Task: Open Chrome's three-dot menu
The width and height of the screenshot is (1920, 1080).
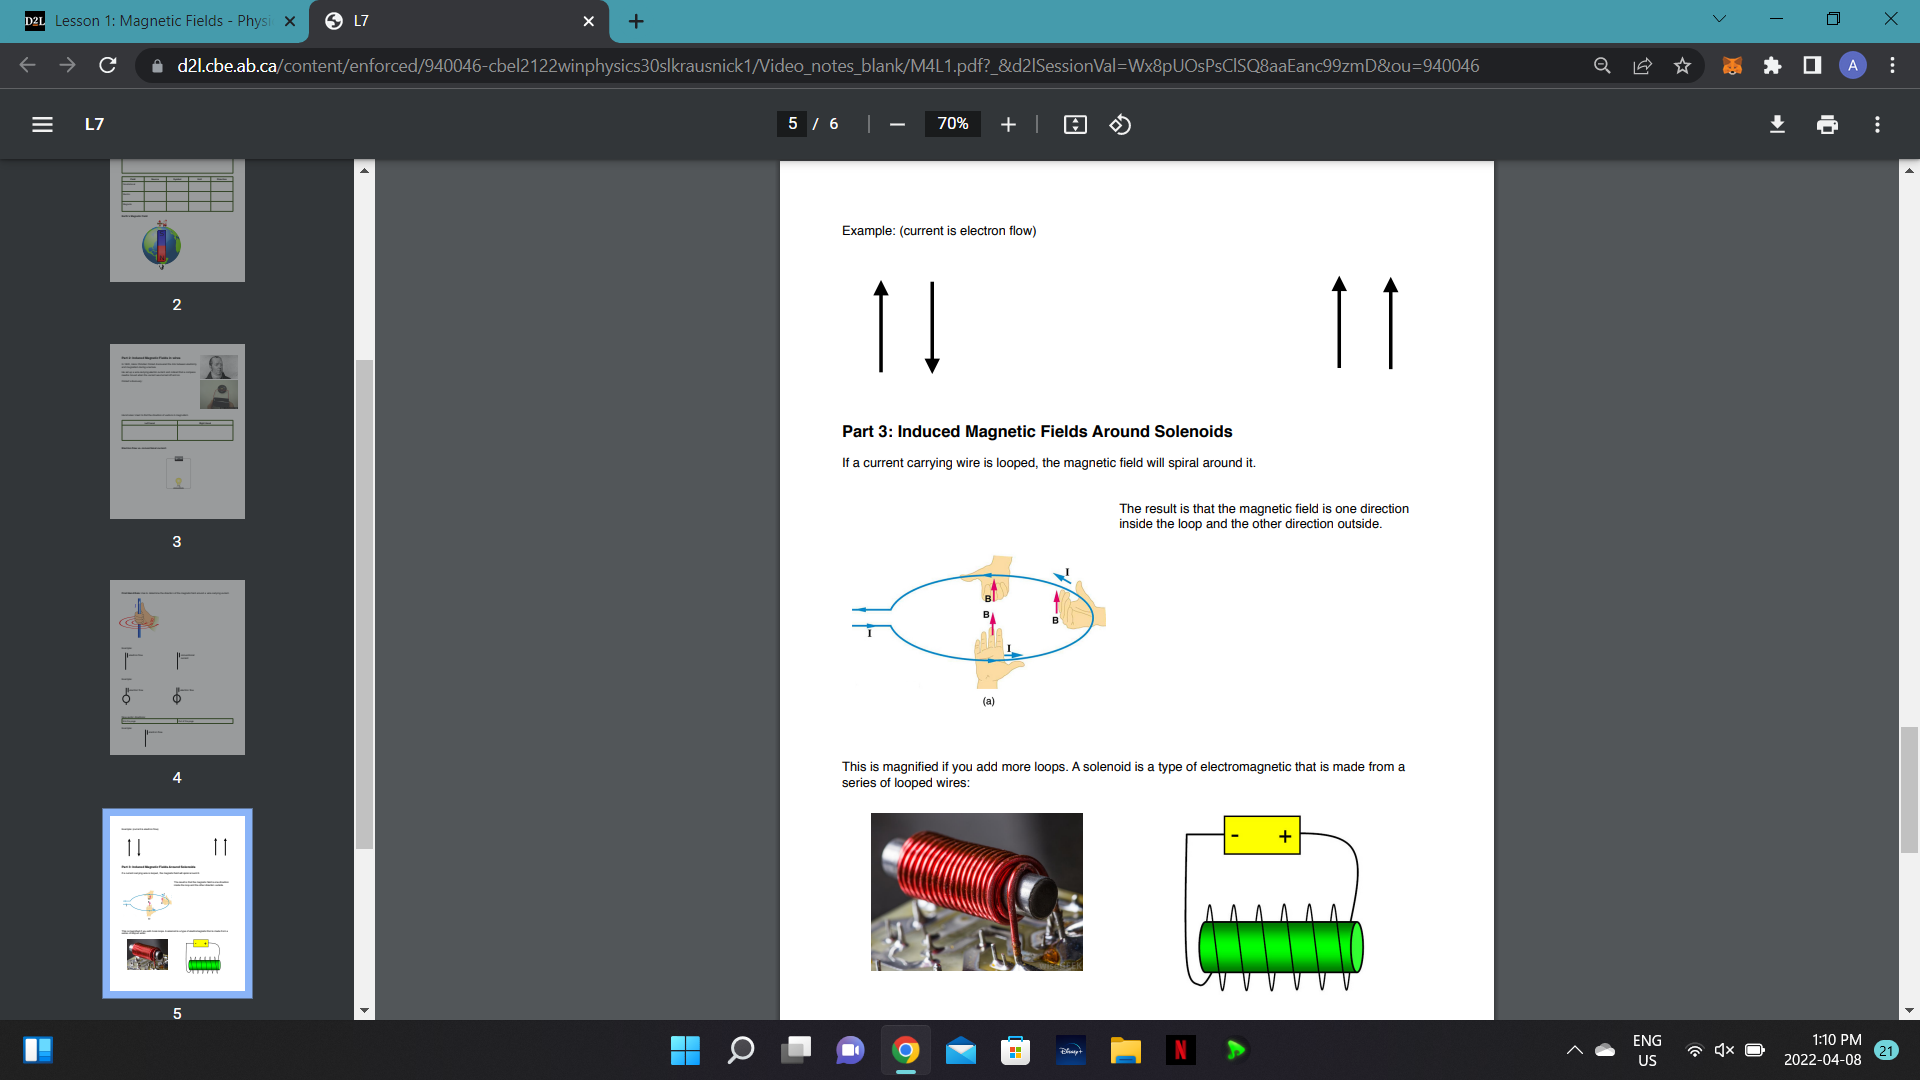Action: coord(1892,65)
